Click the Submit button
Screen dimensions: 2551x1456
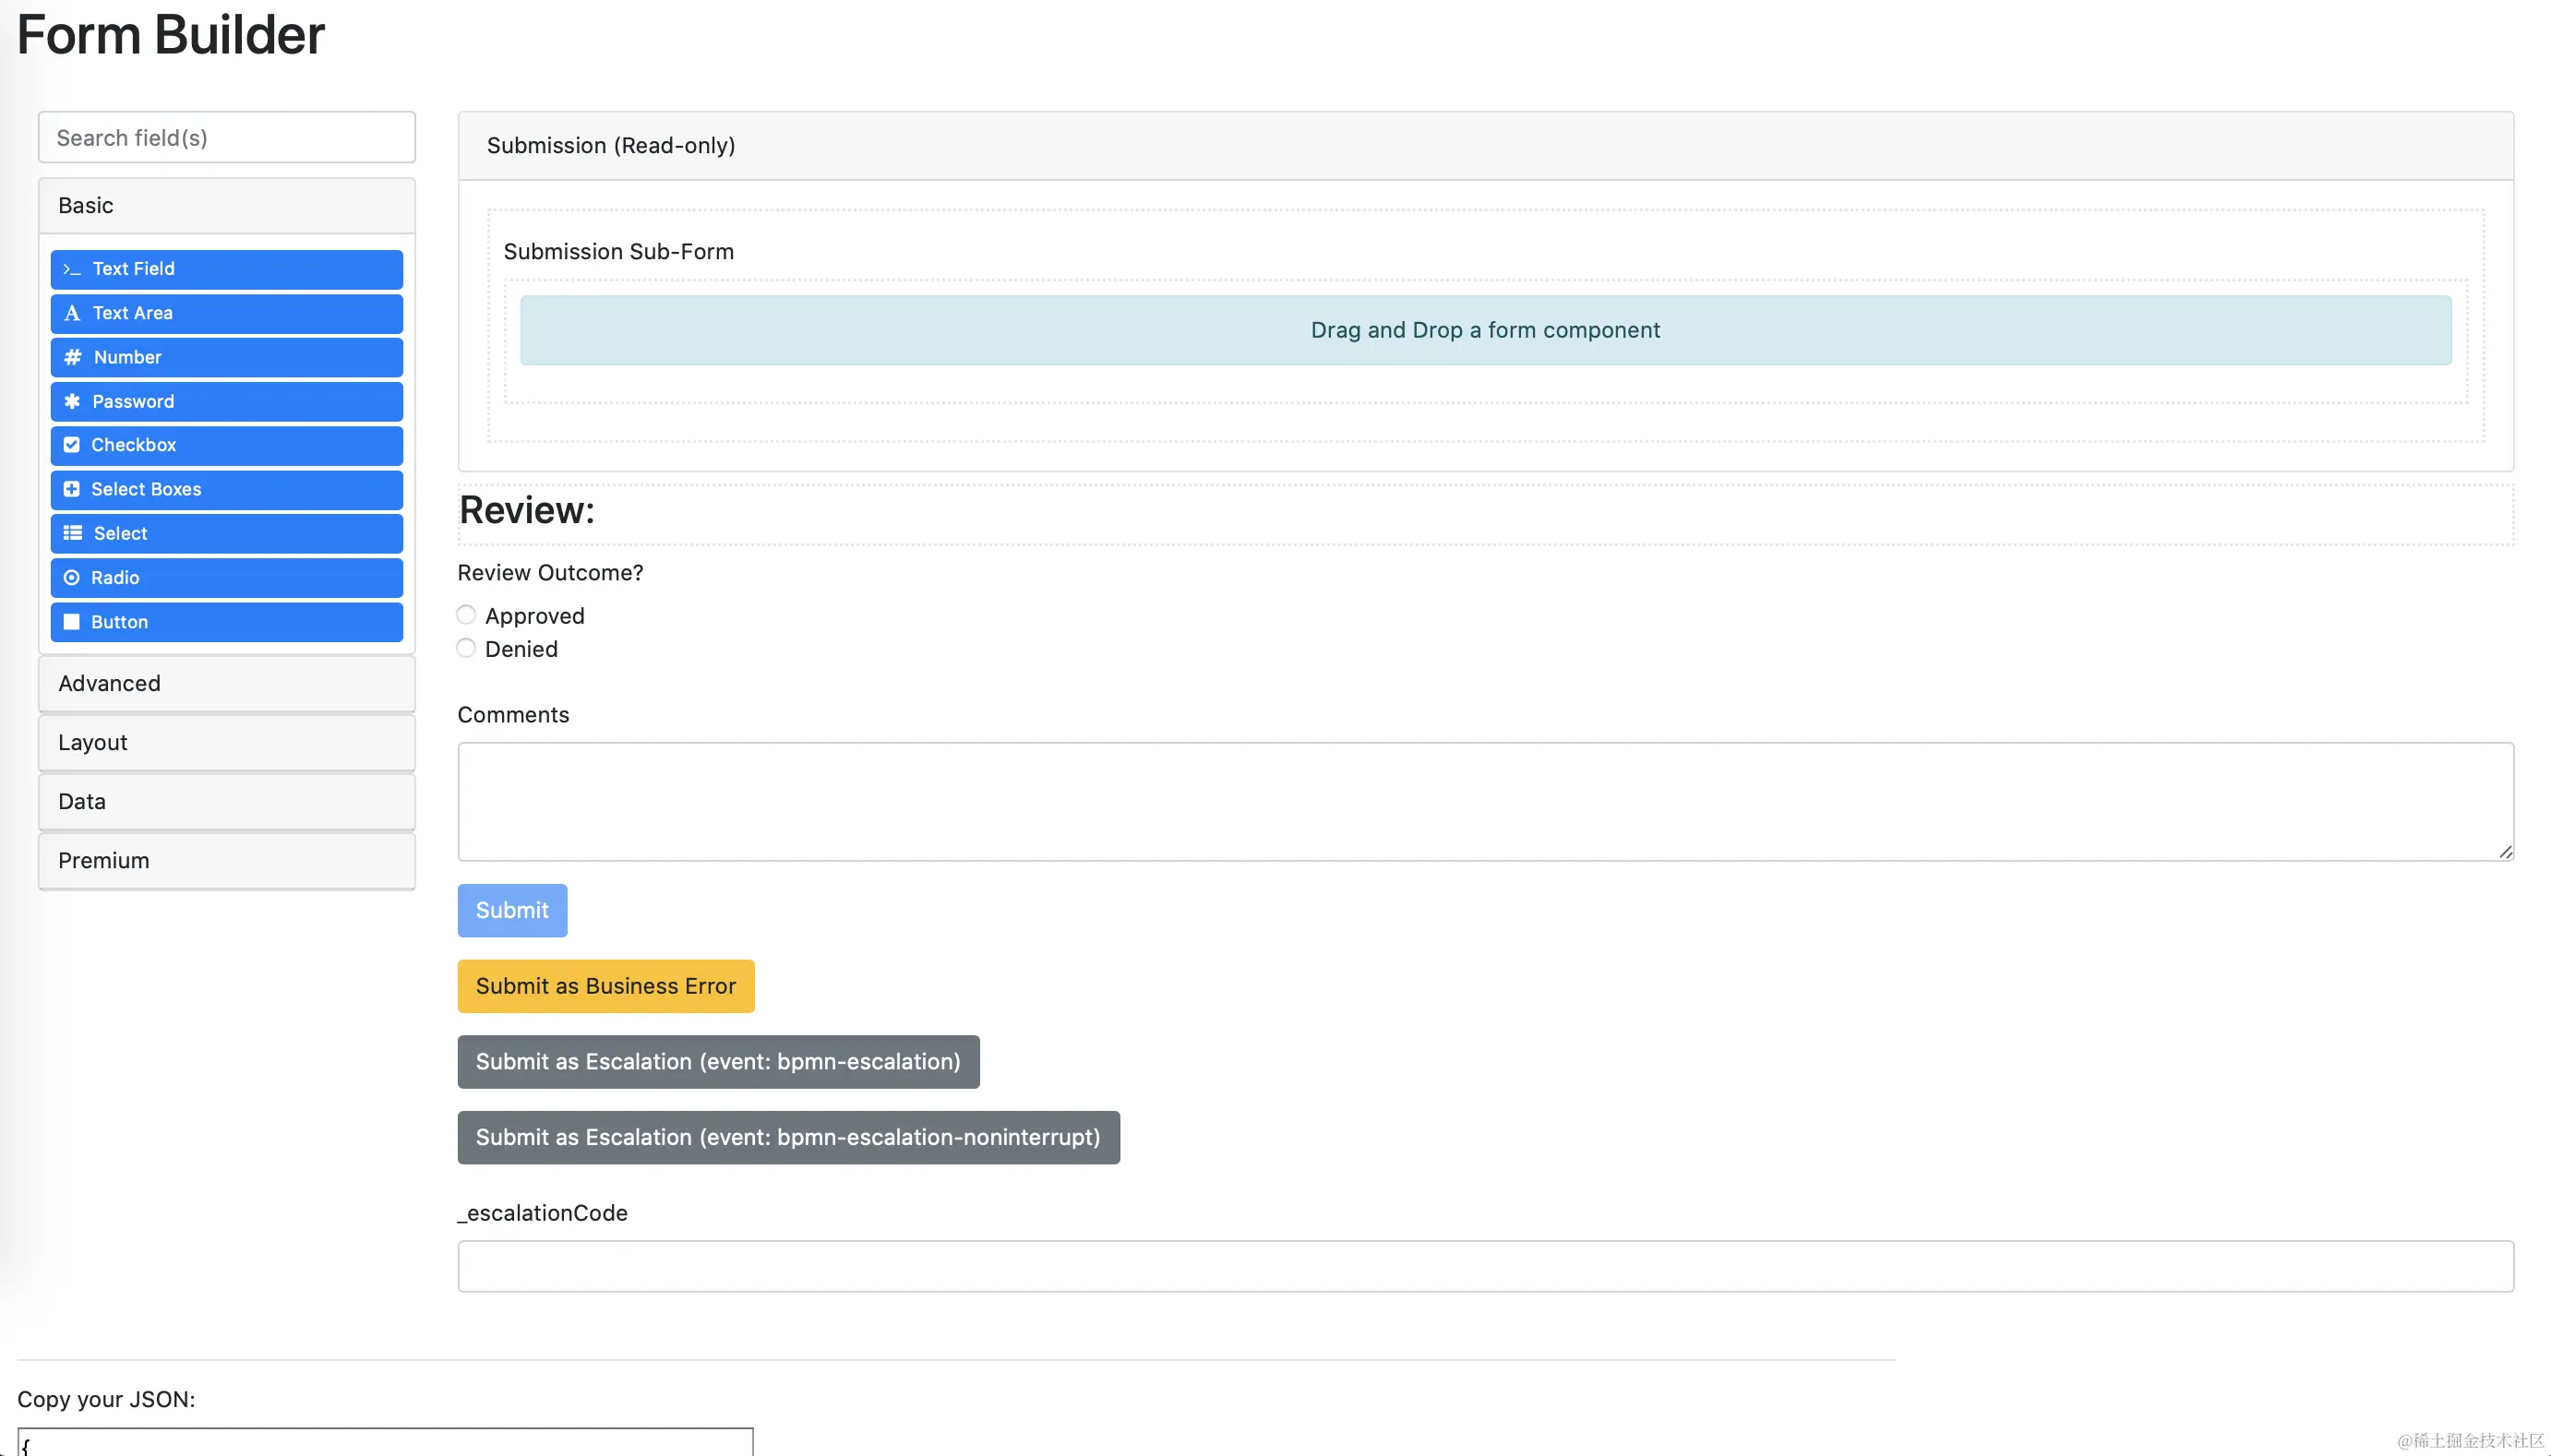512,910
